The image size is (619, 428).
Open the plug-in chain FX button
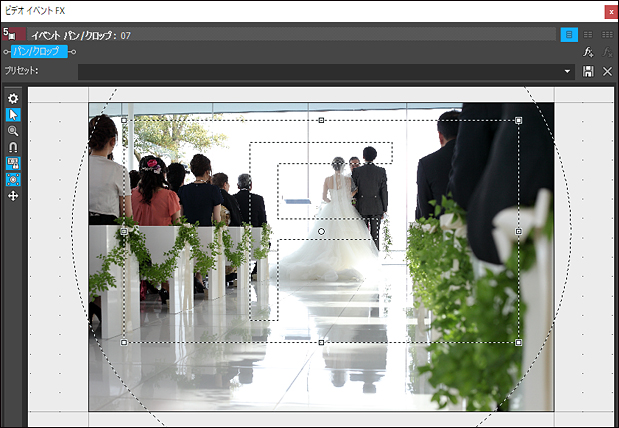click(x=588, y=52)
